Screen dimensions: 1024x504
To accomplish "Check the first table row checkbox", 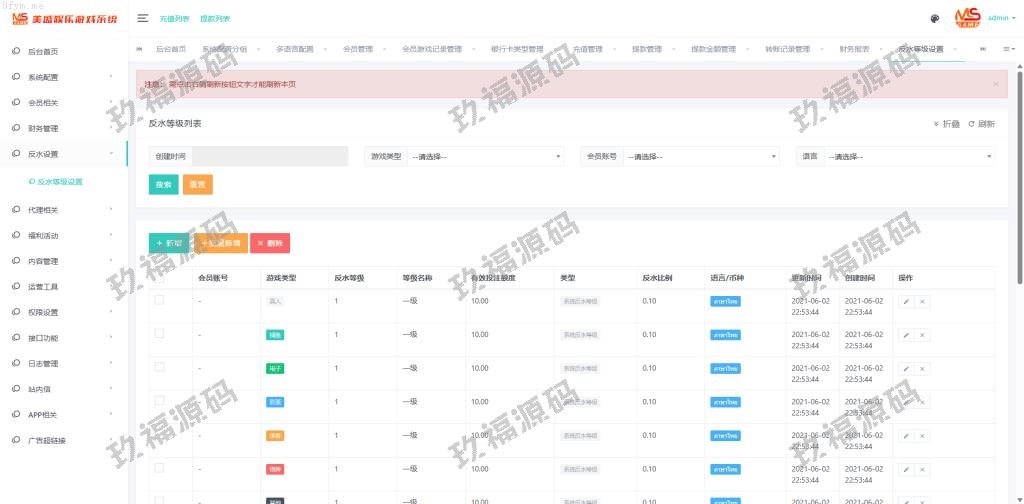I will (x=159, y=300).
